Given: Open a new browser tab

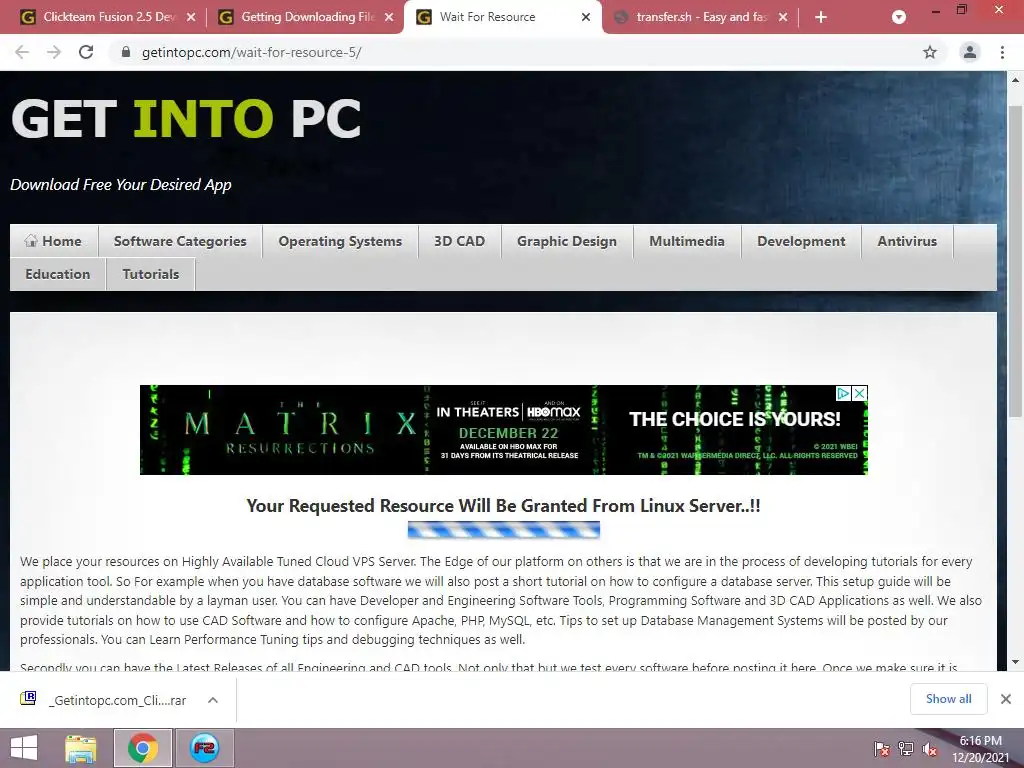Looking at the screenshot, I should 821,18.
